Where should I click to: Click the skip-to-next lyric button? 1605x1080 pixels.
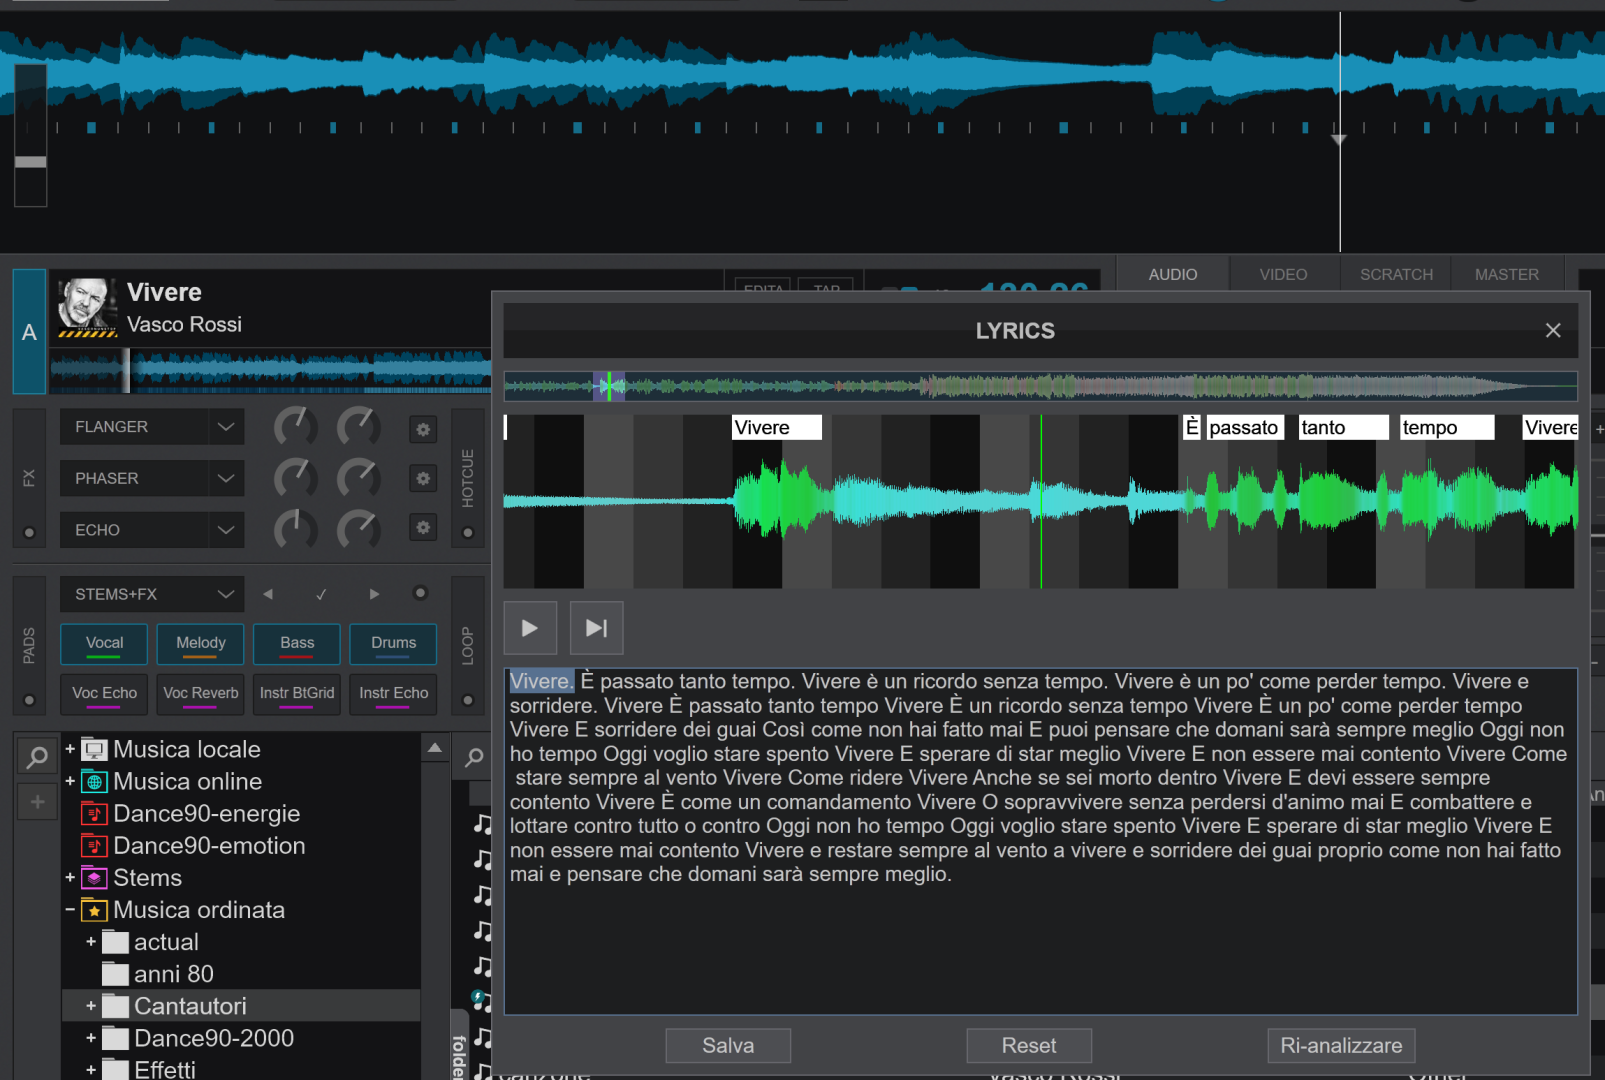(596, 628)
